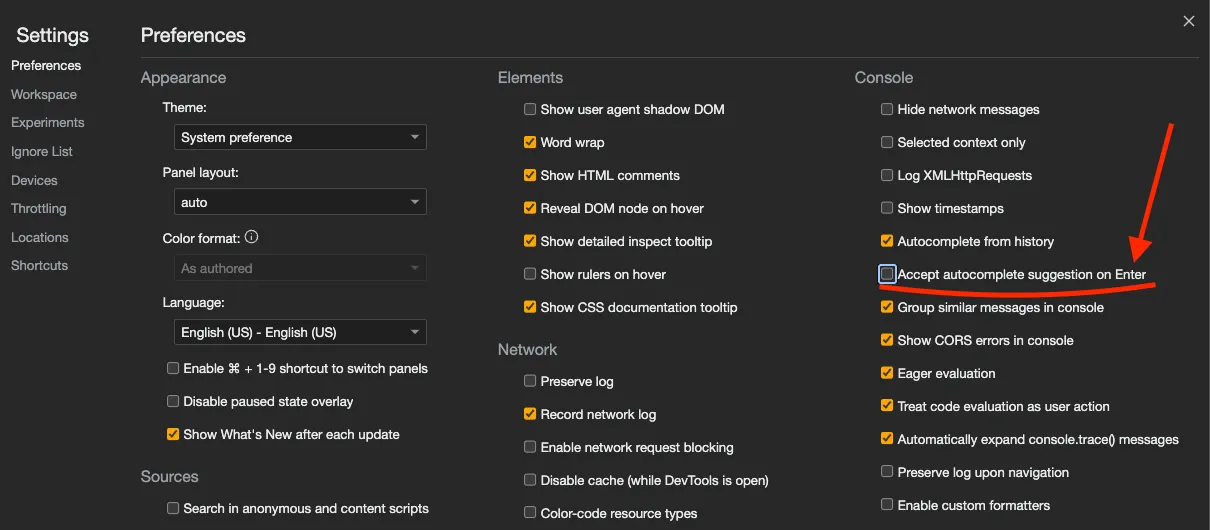This screenshot has width=1210, height=530.
Task: Expand the Panel layout dropdown
Action: 300,202
